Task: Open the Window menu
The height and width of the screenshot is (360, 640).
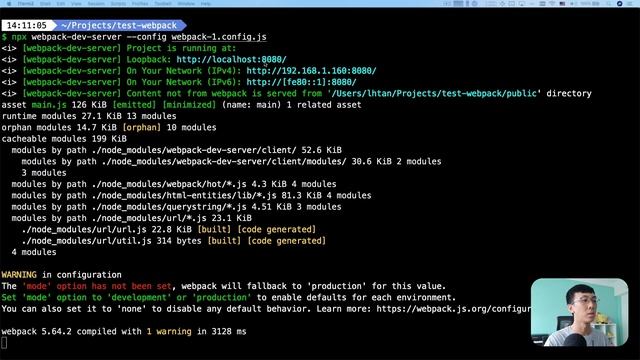Action: [x=186, y=4]
